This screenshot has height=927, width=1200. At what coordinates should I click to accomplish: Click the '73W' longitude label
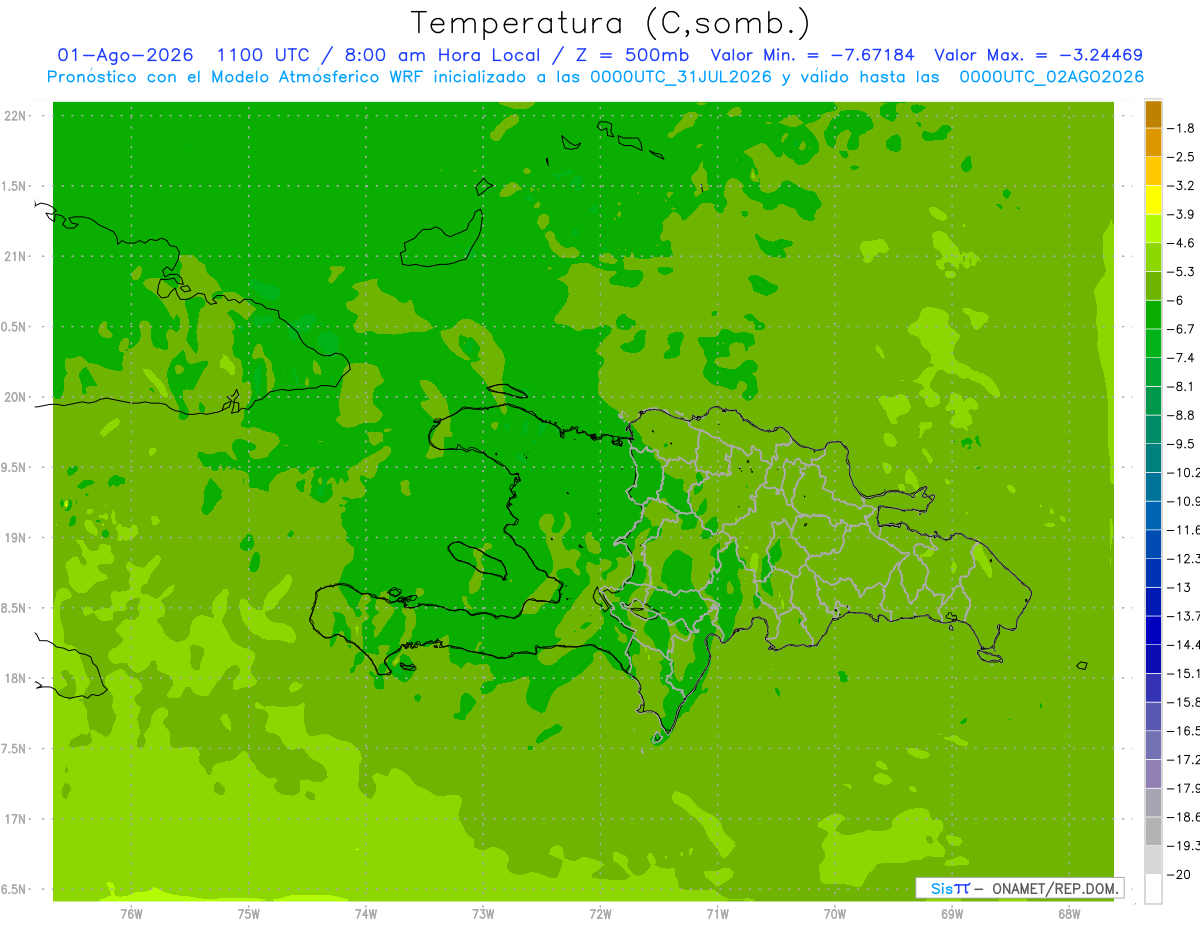click(x=483, y=914)
